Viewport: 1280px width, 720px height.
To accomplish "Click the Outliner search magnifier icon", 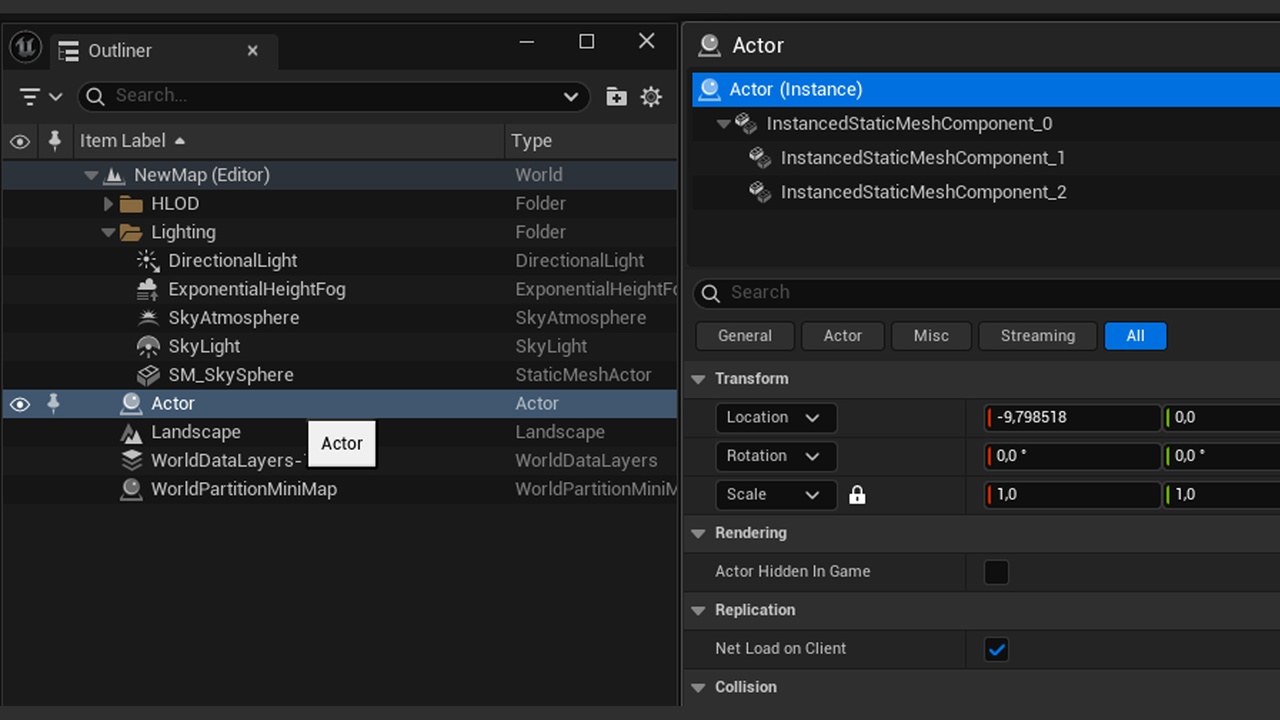I will pyautogui.click(x=95, y=96).
